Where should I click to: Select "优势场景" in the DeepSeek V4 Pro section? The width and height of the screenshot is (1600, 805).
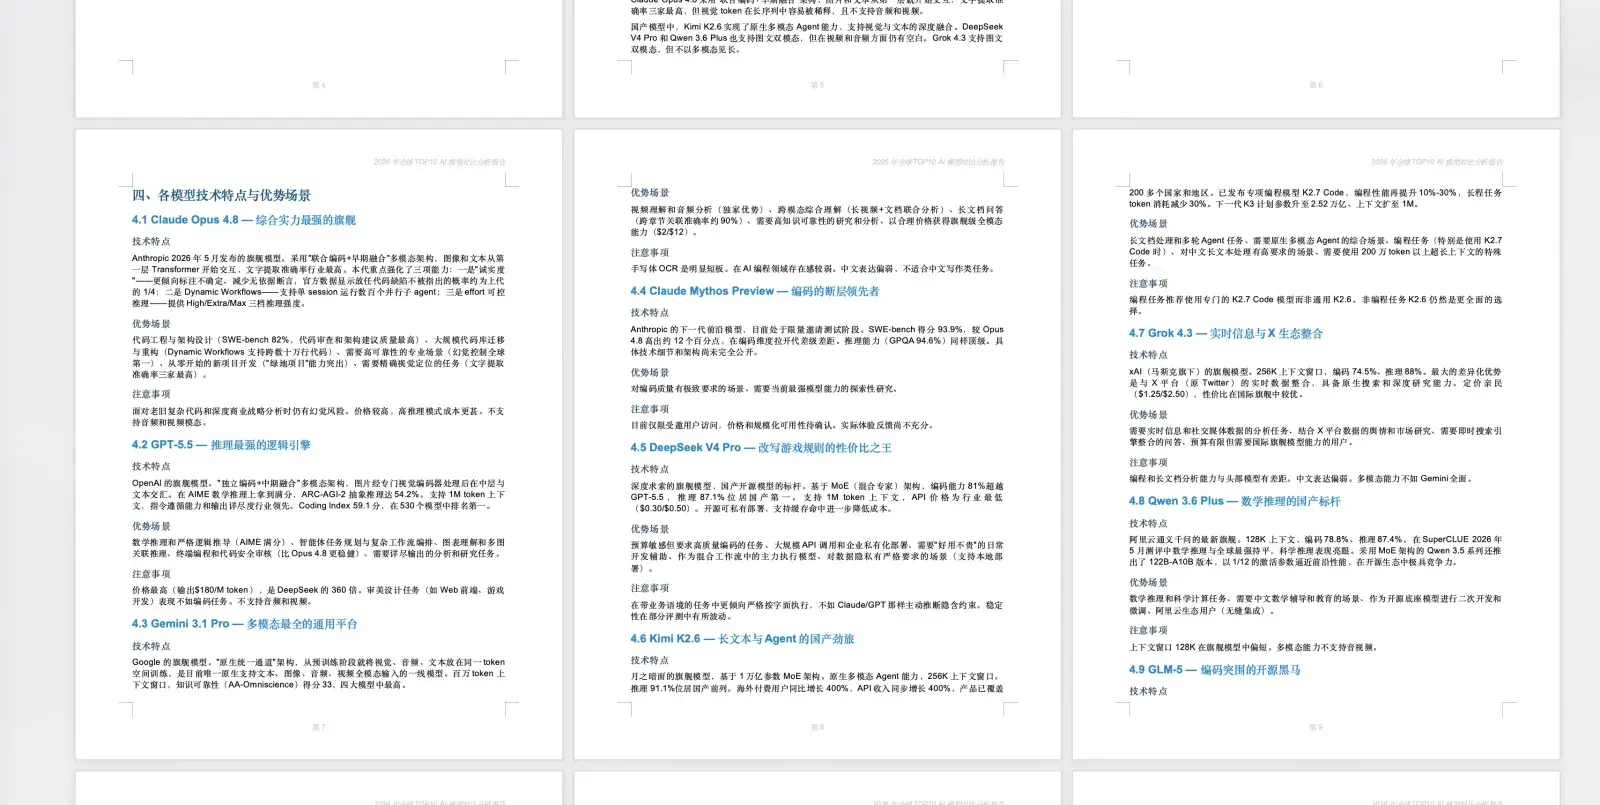click(650, 529)
